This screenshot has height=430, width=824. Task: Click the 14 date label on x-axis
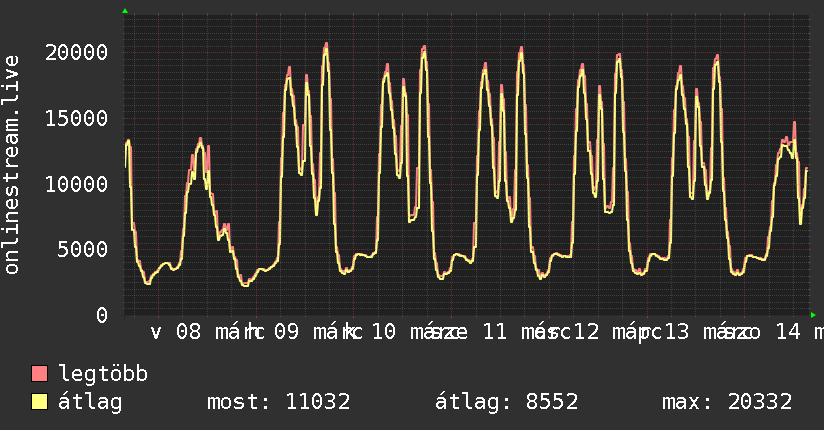(x=788, y=331)
